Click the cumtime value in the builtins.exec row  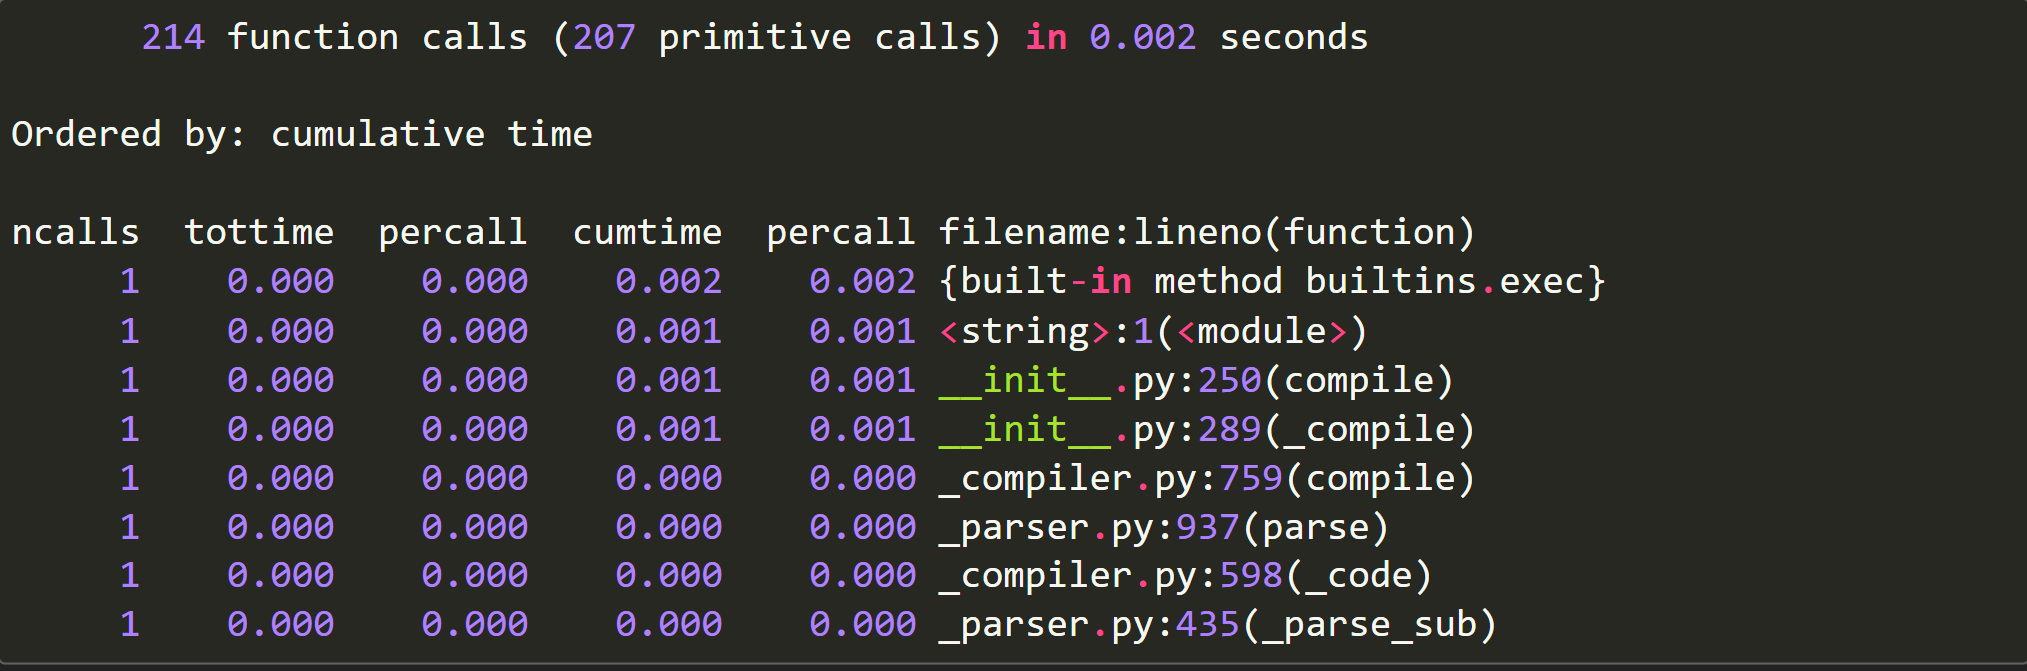click(x=668, y=282)
